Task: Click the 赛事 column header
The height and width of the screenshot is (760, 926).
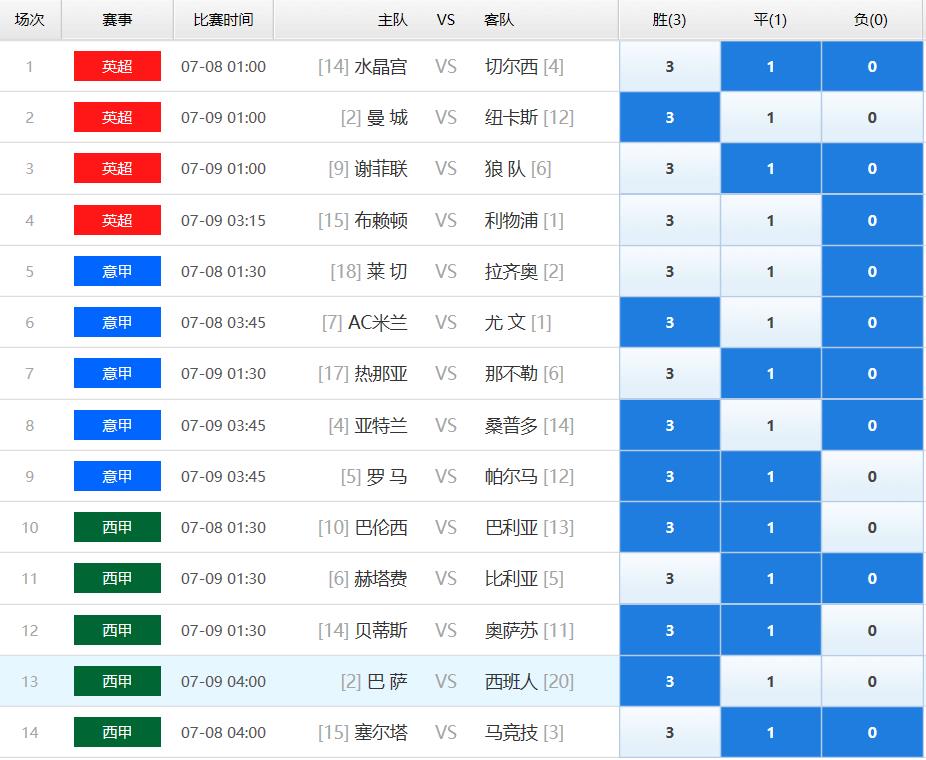Action: click(117, 19)
